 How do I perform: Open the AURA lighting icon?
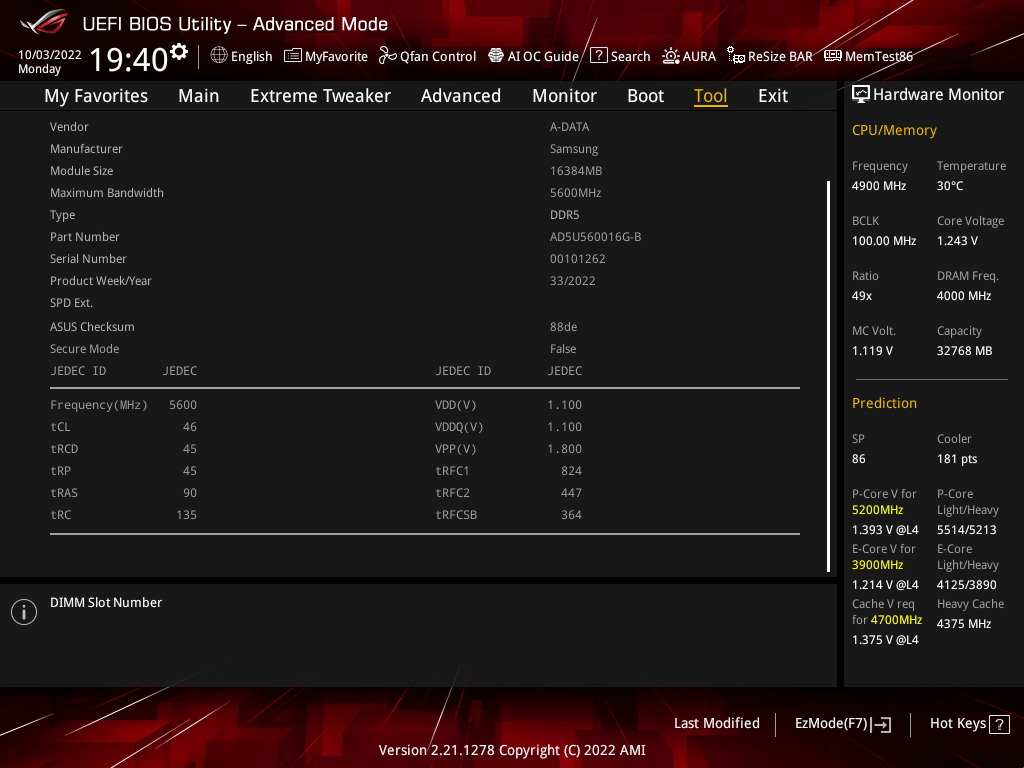pyautogui.click(x=671, y=56)
